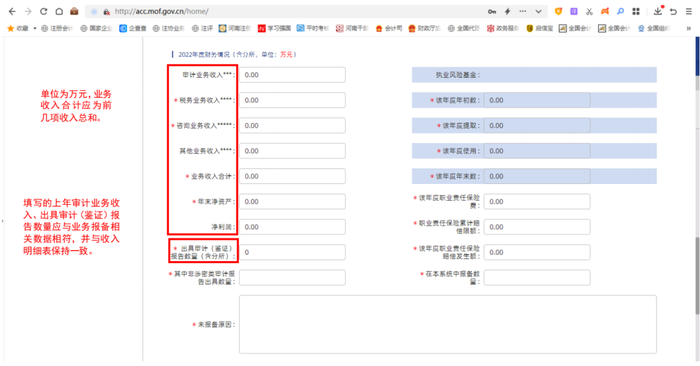The image size is (700, 366).
Task: Click the 2022年度财务情况 section heading
Action: (237, 54)
